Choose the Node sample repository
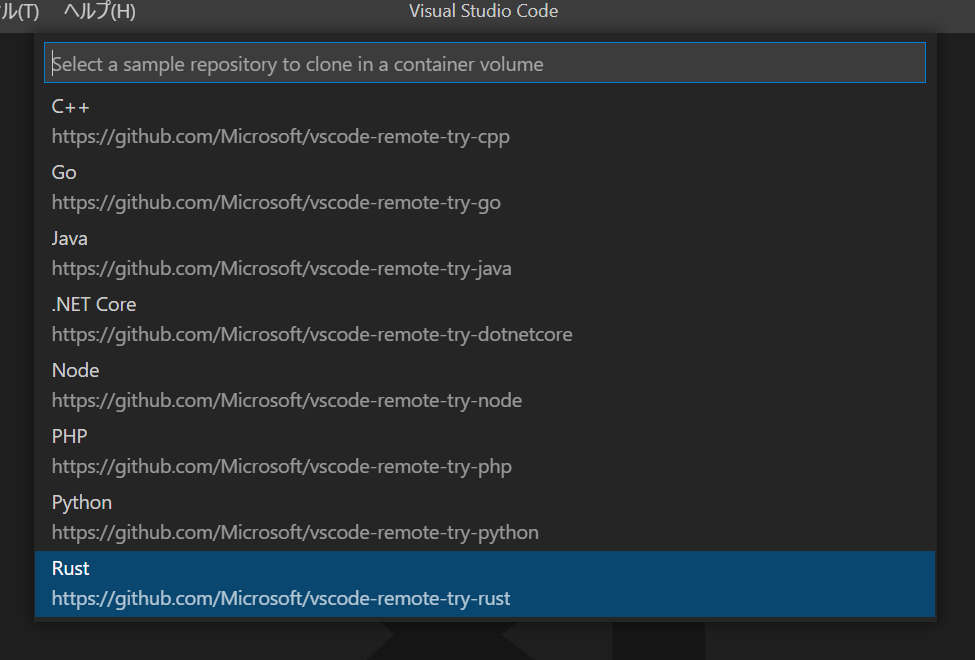 click(x=485, y=386)
